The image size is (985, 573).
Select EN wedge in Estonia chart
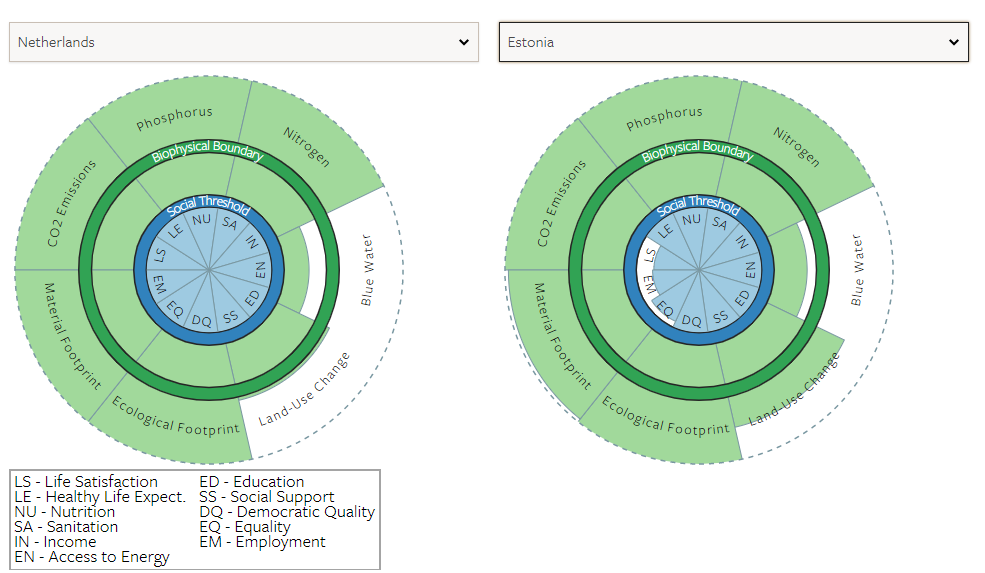pos(750,270)
